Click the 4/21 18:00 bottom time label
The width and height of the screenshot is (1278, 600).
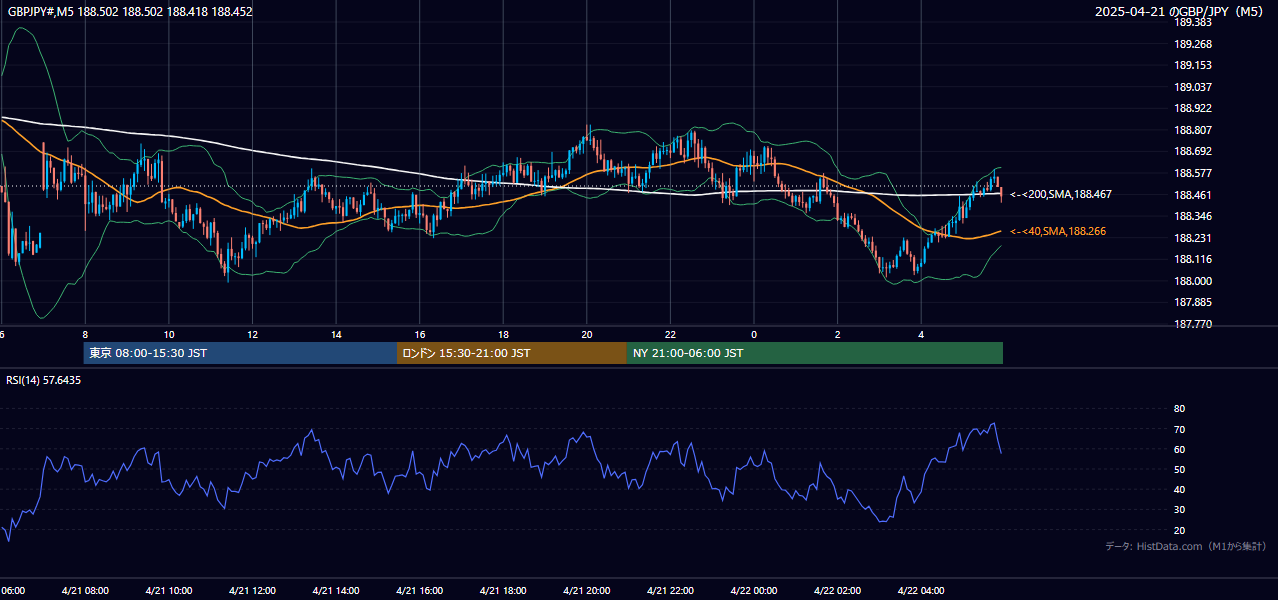click(x=503, y=591)
